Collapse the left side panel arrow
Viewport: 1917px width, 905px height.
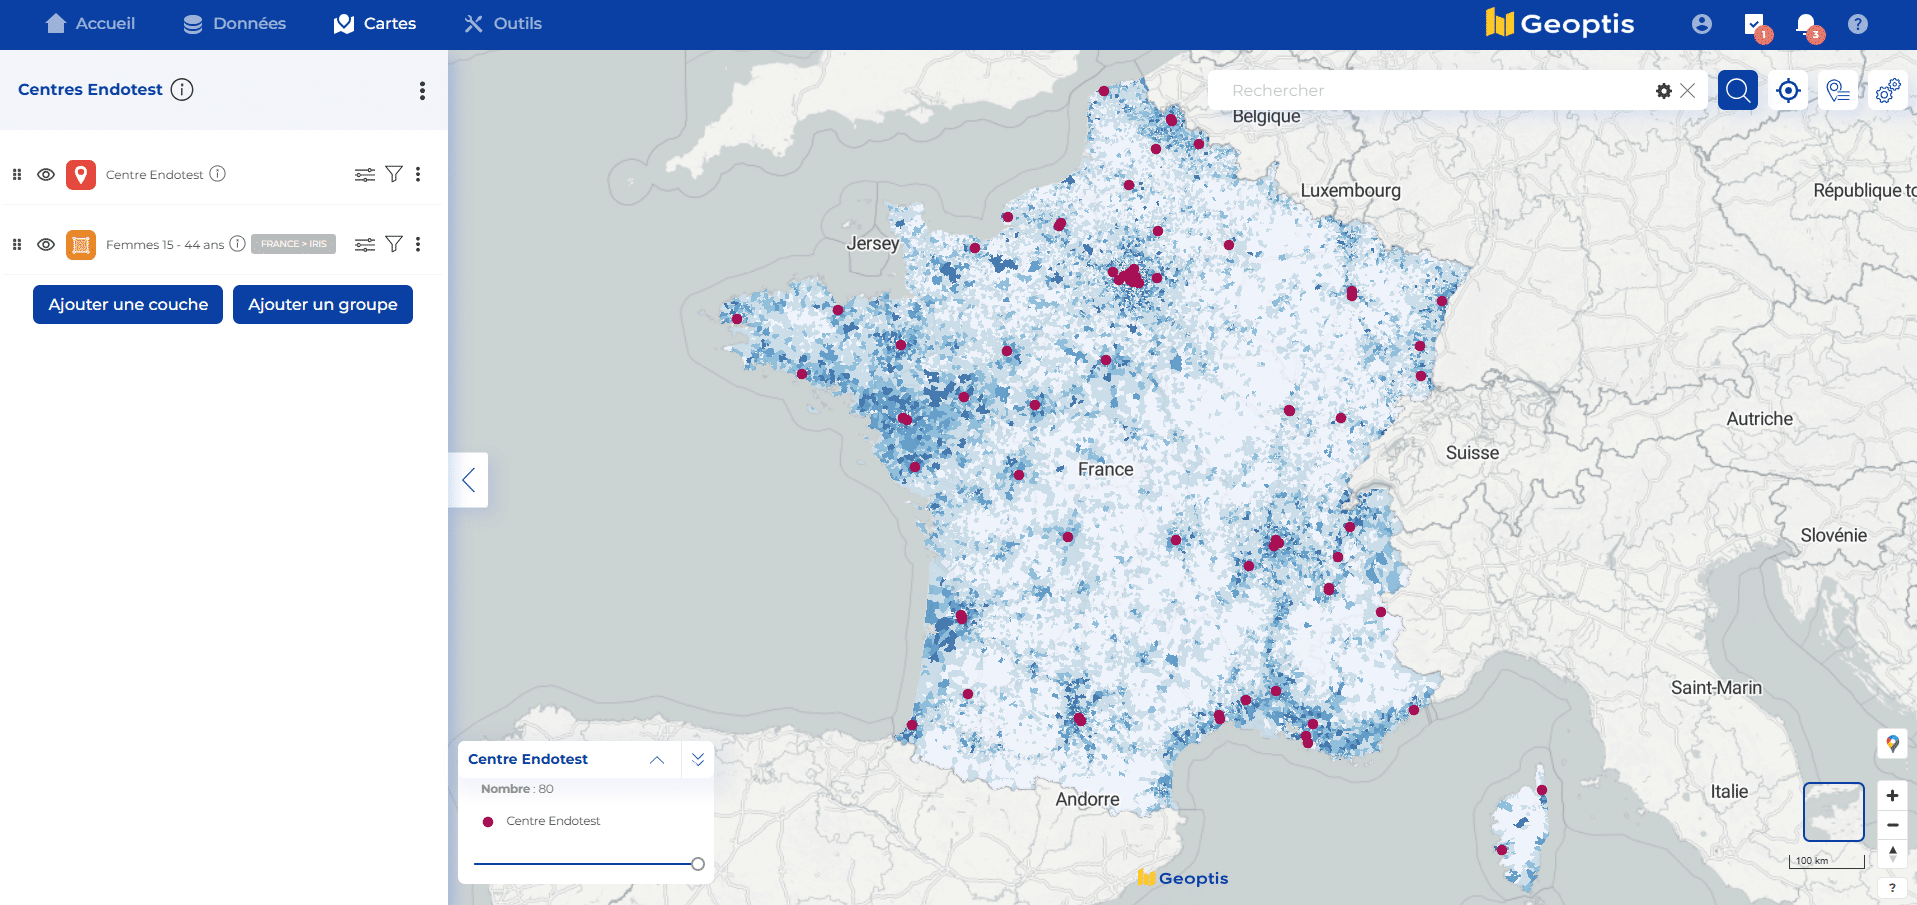(468, 480)
